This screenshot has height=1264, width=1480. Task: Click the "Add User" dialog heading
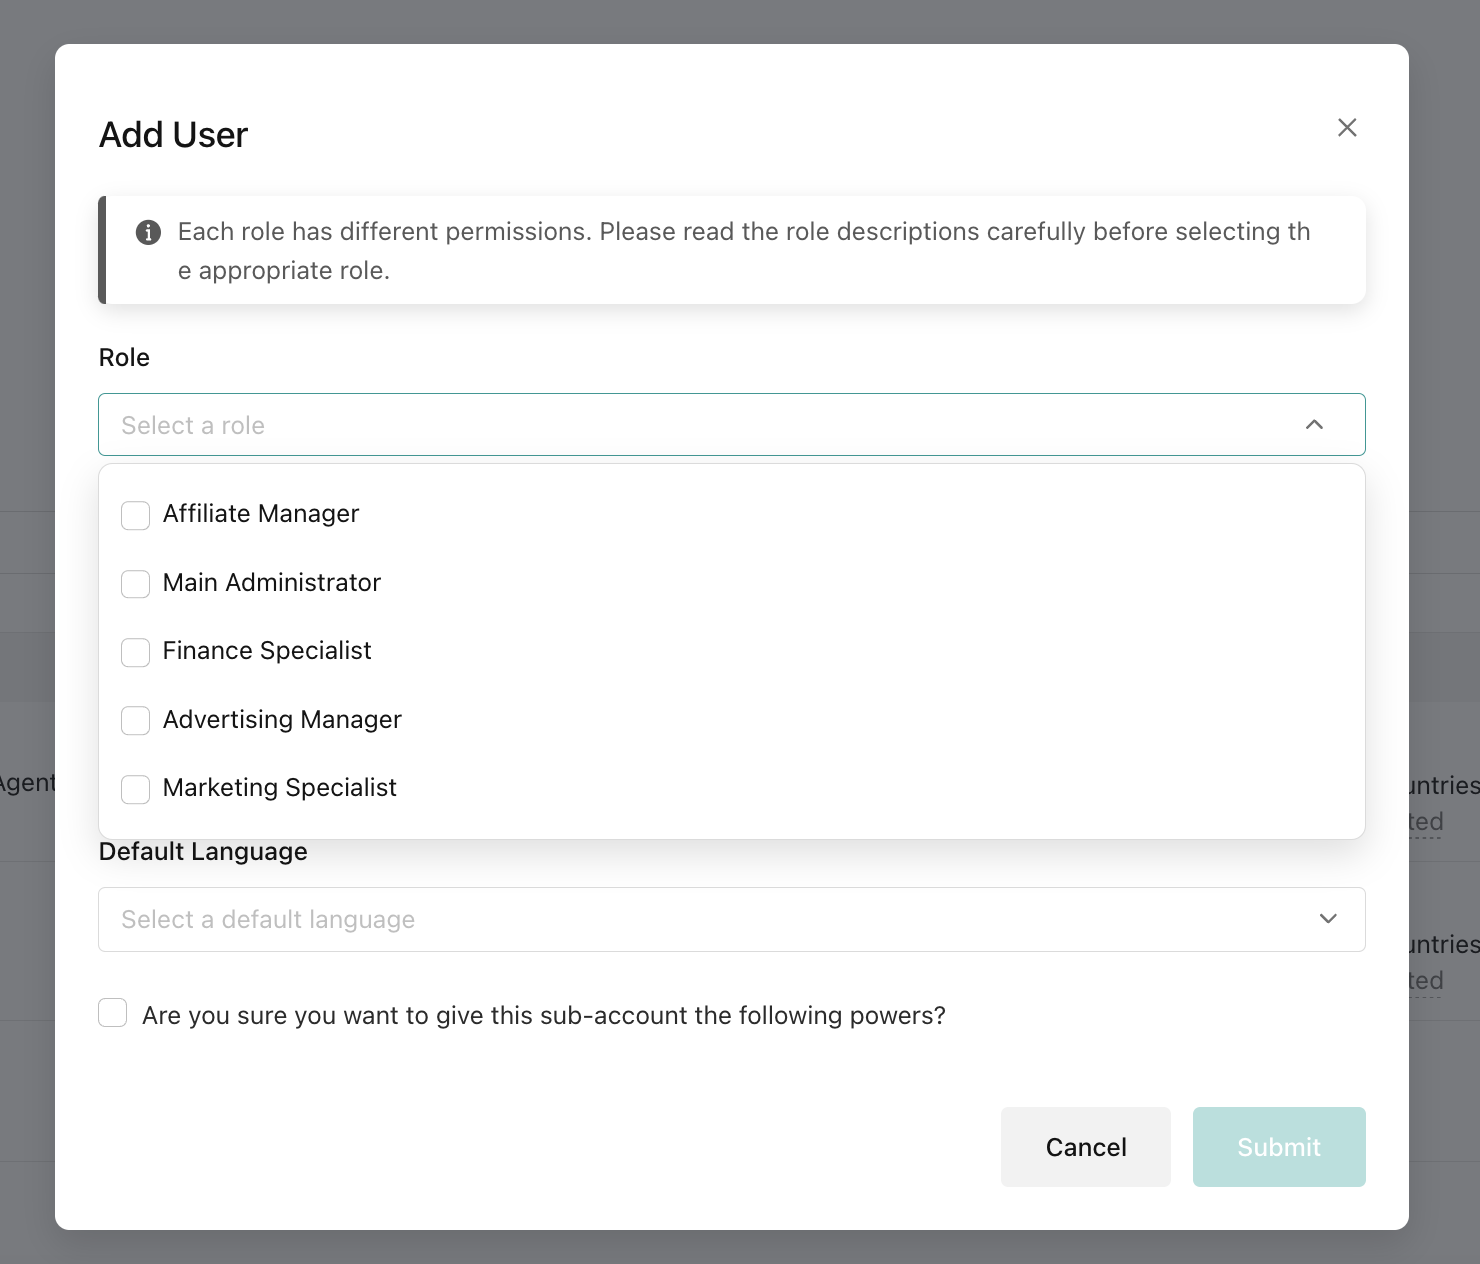(173, 135)
